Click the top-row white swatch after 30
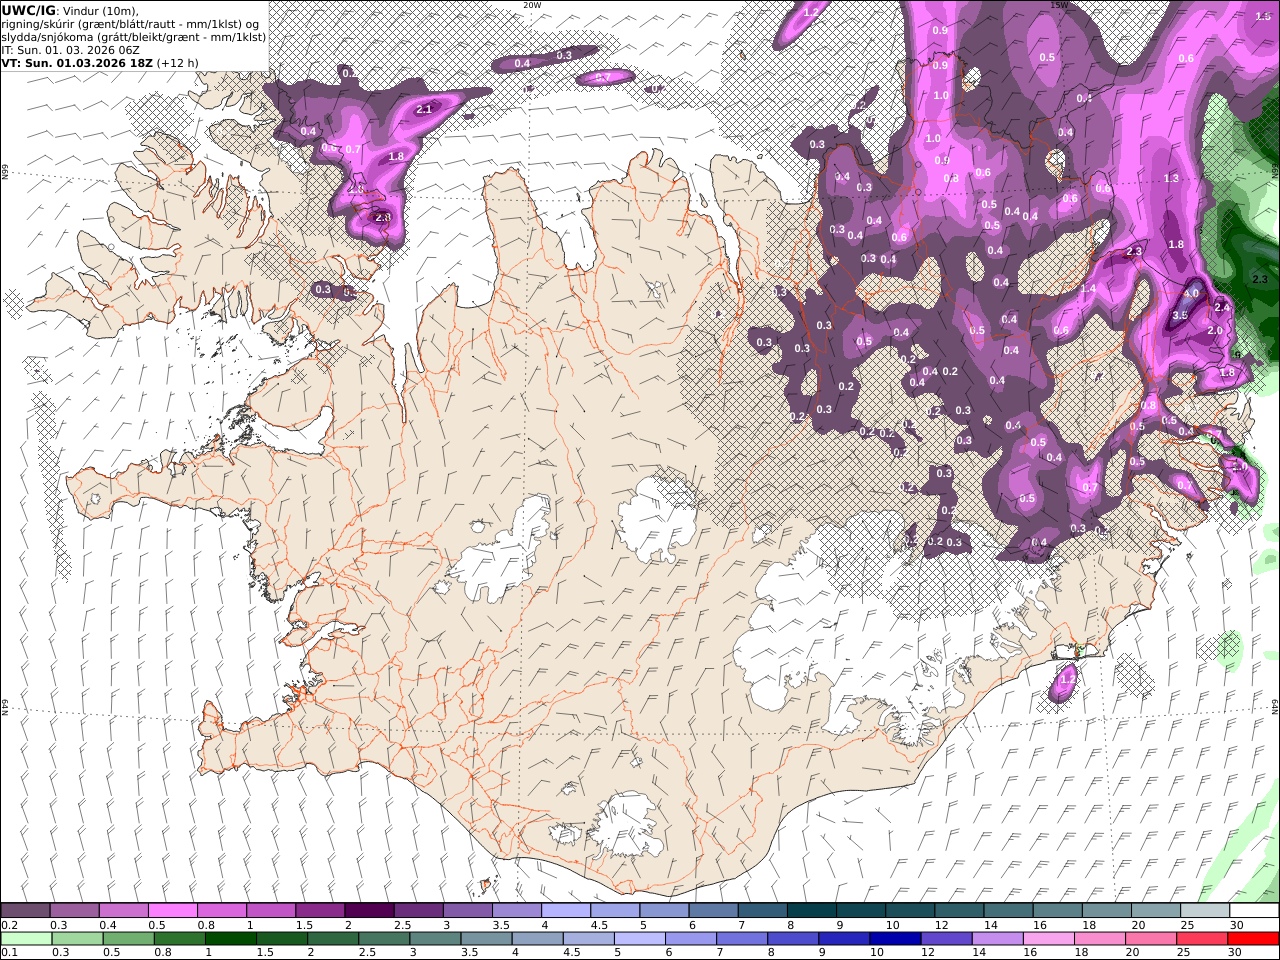 1254,910
